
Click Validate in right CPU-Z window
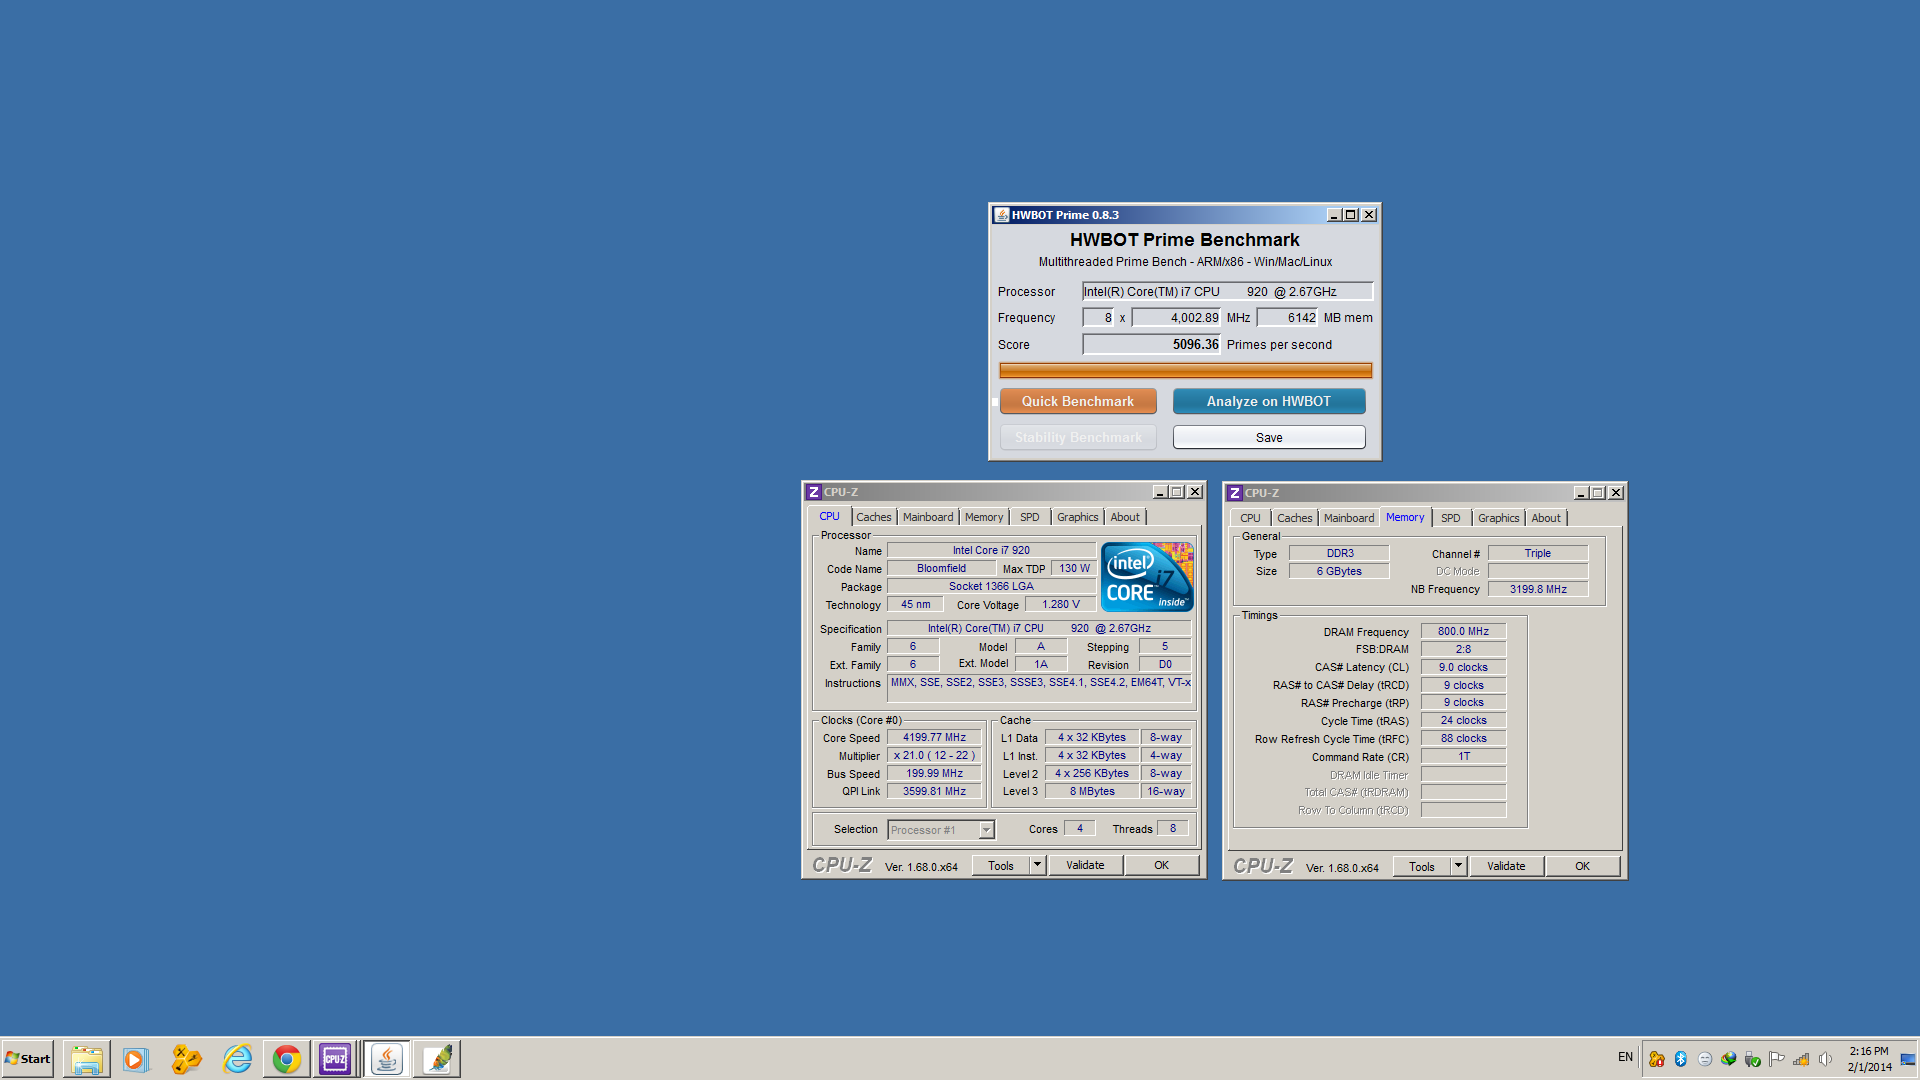click(x=1506, y=866)
